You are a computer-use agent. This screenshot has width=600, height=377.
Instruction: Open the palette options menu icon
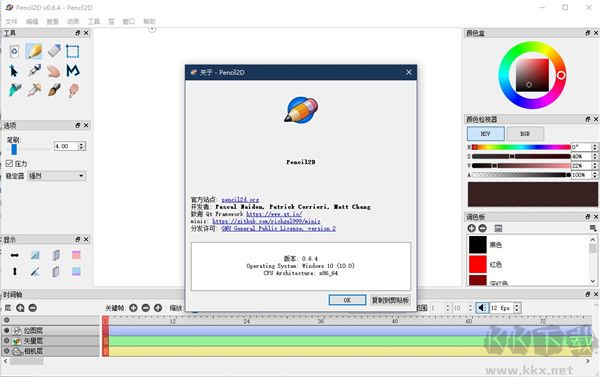[x=593, y=228]
